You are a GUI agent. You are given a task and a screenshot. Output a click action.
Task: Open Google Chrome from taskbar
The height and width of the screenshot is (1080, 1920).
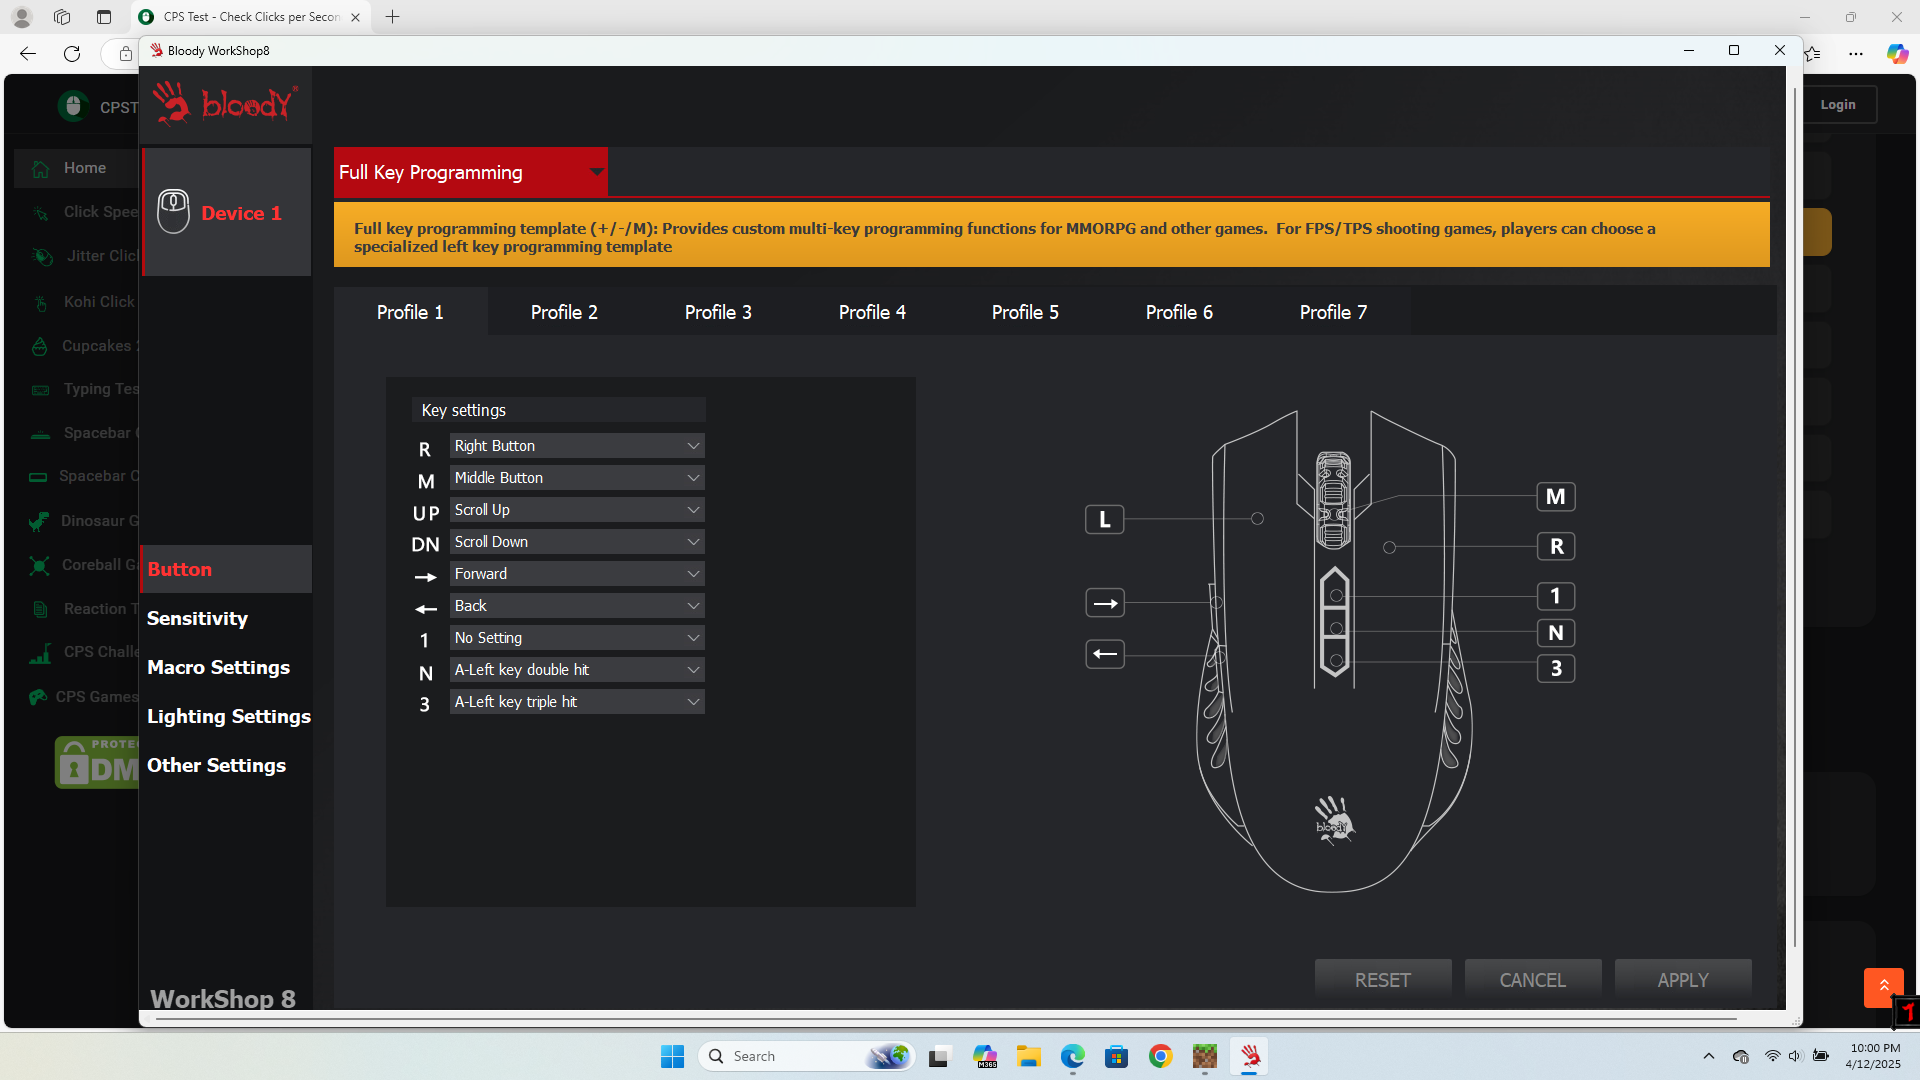pos(1160,1056)
